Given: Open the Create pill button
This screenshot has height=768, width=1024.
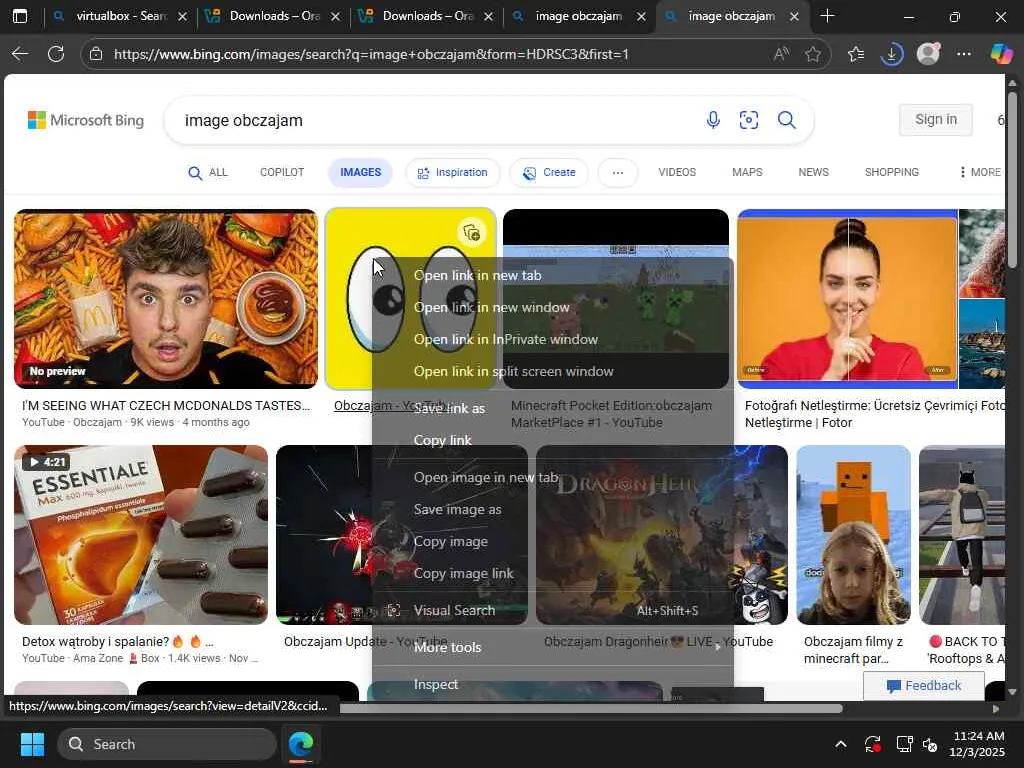Looking at the screenshot, I should [549, 172].
